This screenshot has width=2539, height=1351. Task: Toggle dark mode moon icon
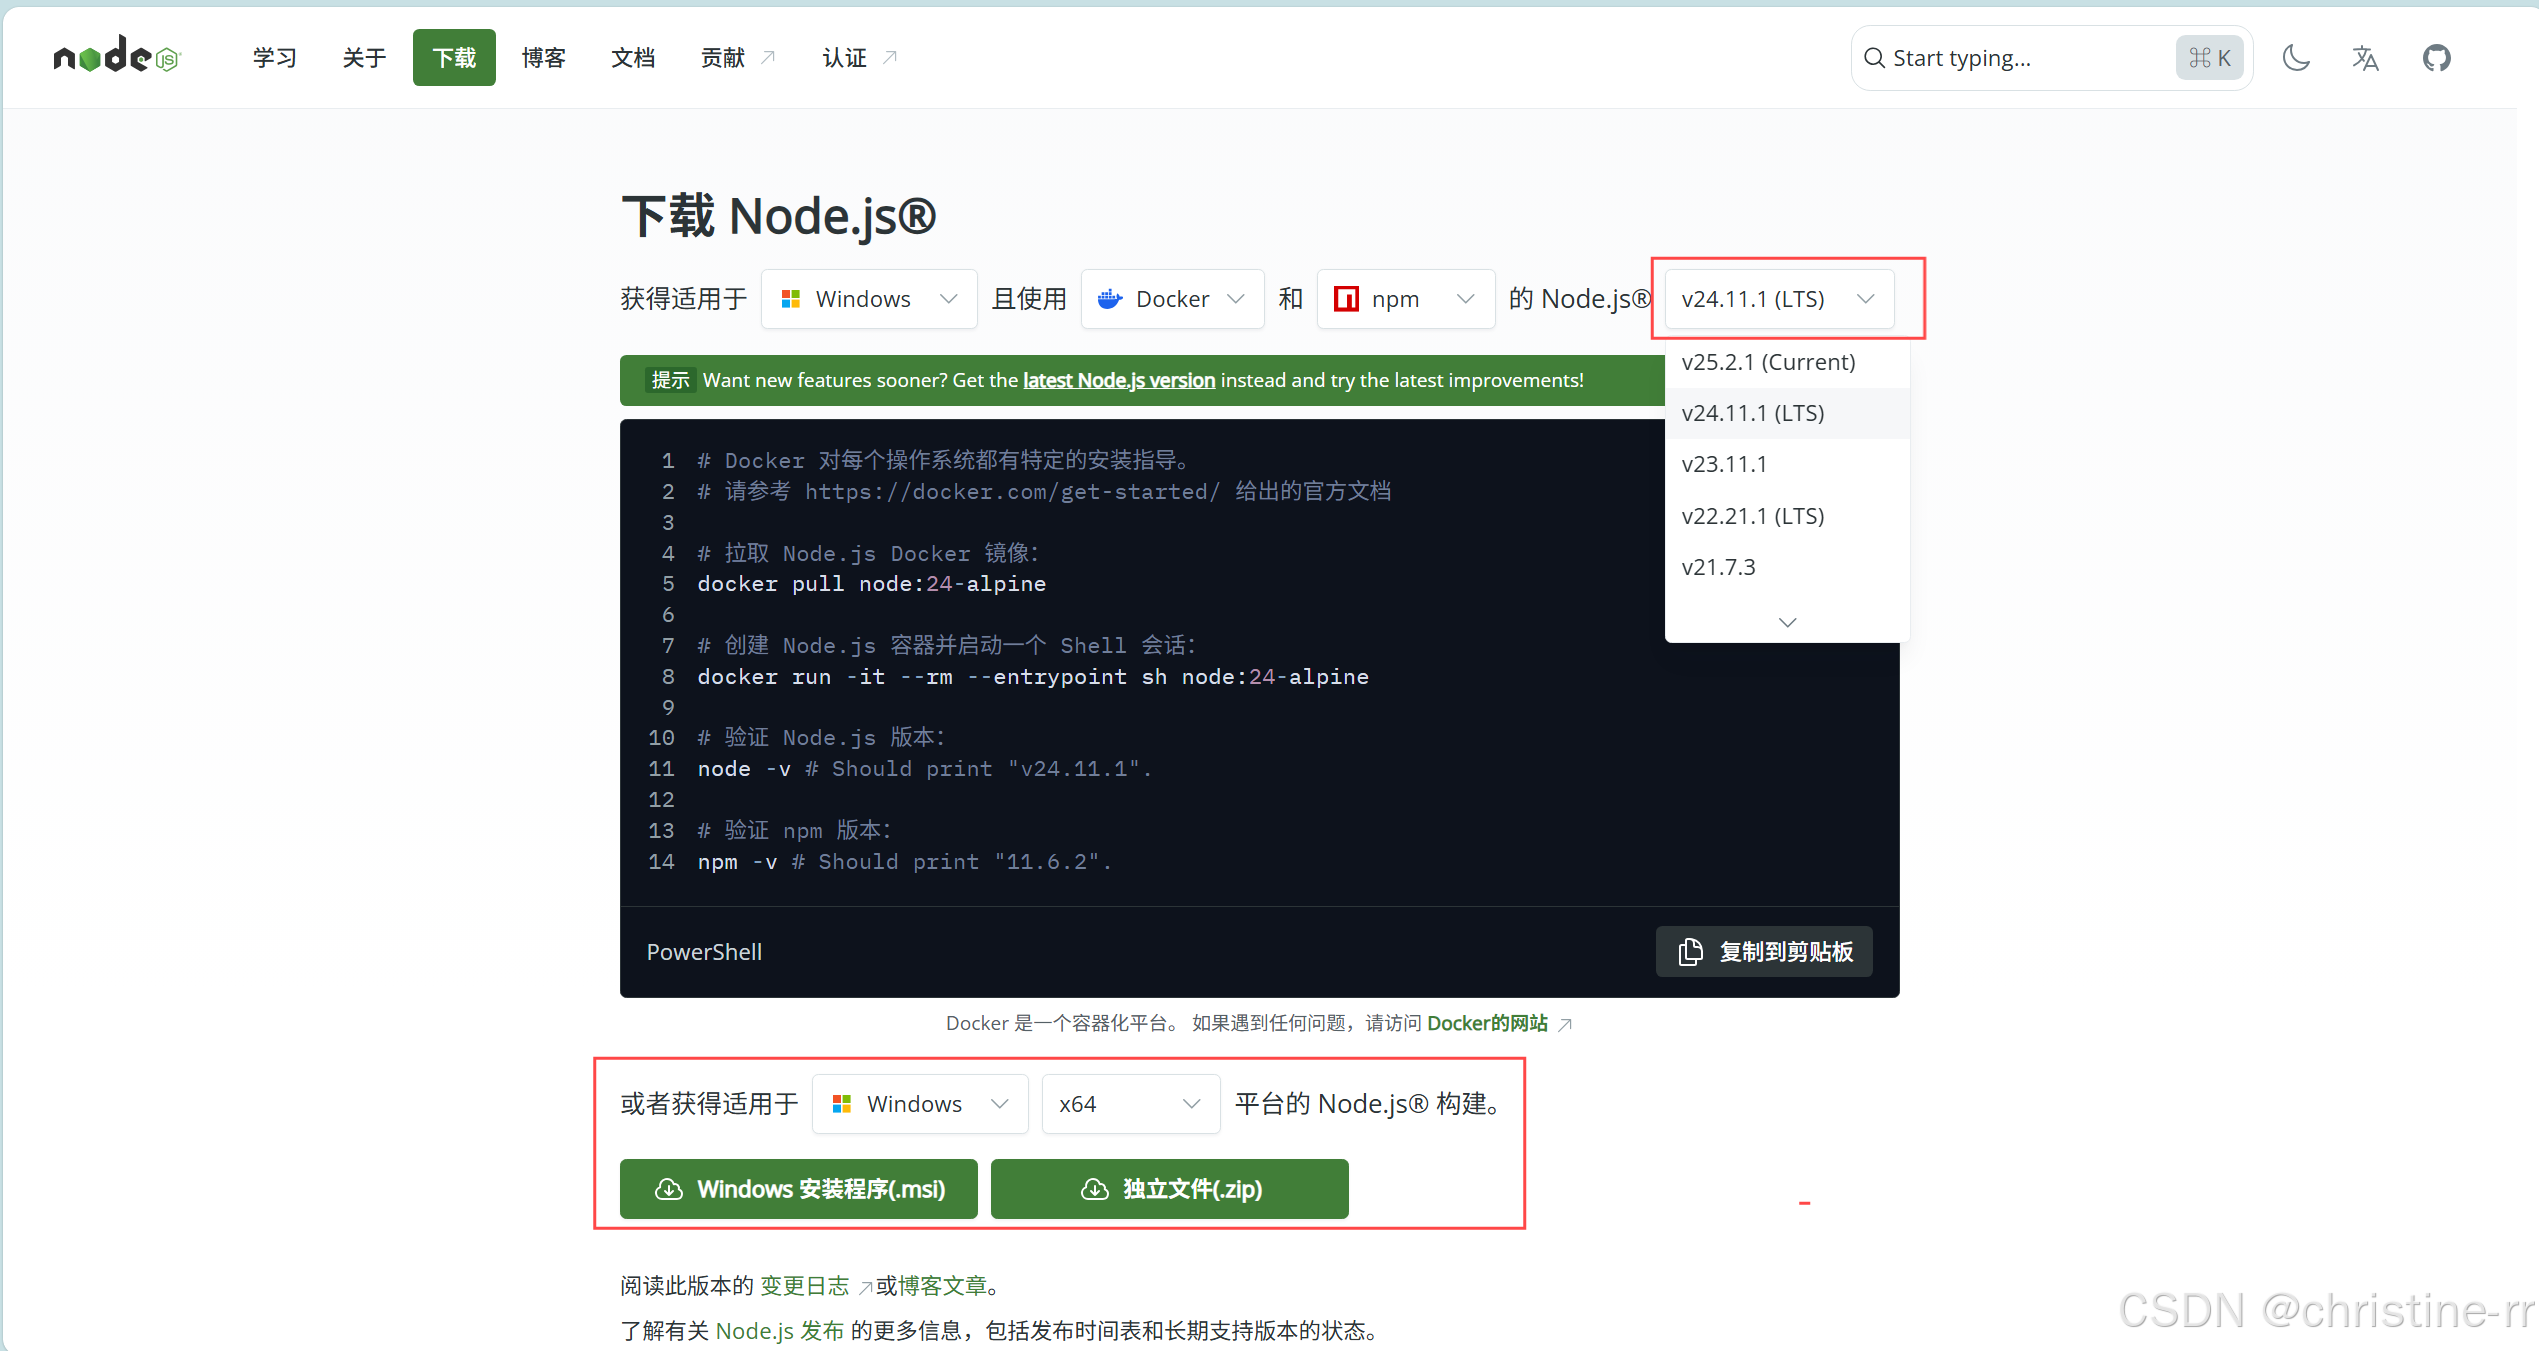coord(2296,58)
